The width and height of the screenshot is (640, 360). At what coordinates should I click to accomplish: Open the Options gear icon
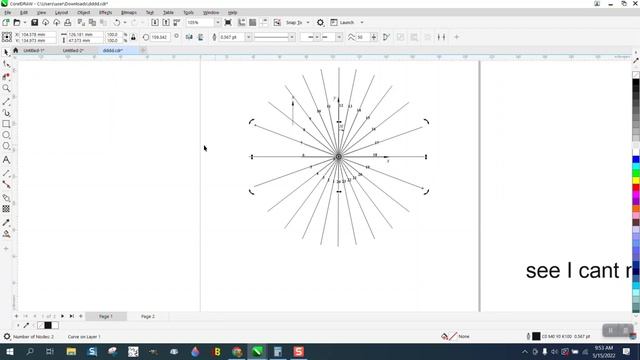[x=320, y=22]
